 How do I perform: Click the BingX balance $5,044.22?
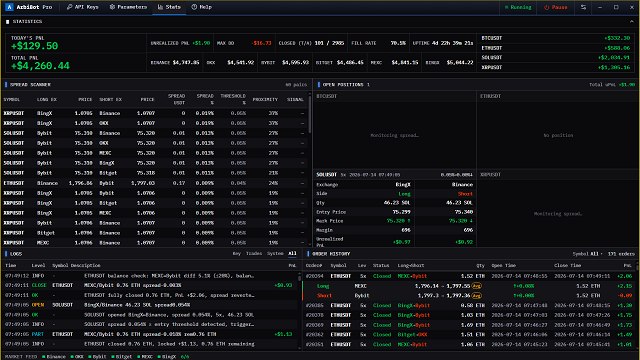[460, 62]
